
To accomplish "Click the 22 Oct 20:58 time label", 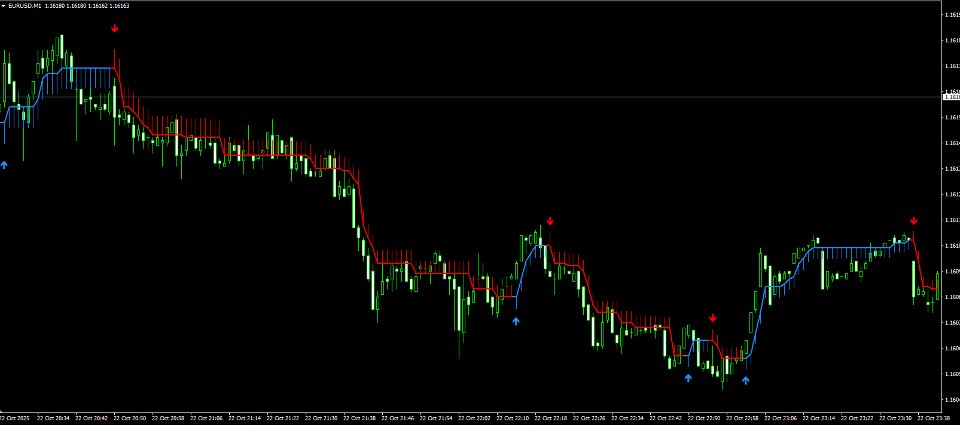I will 168,418.
